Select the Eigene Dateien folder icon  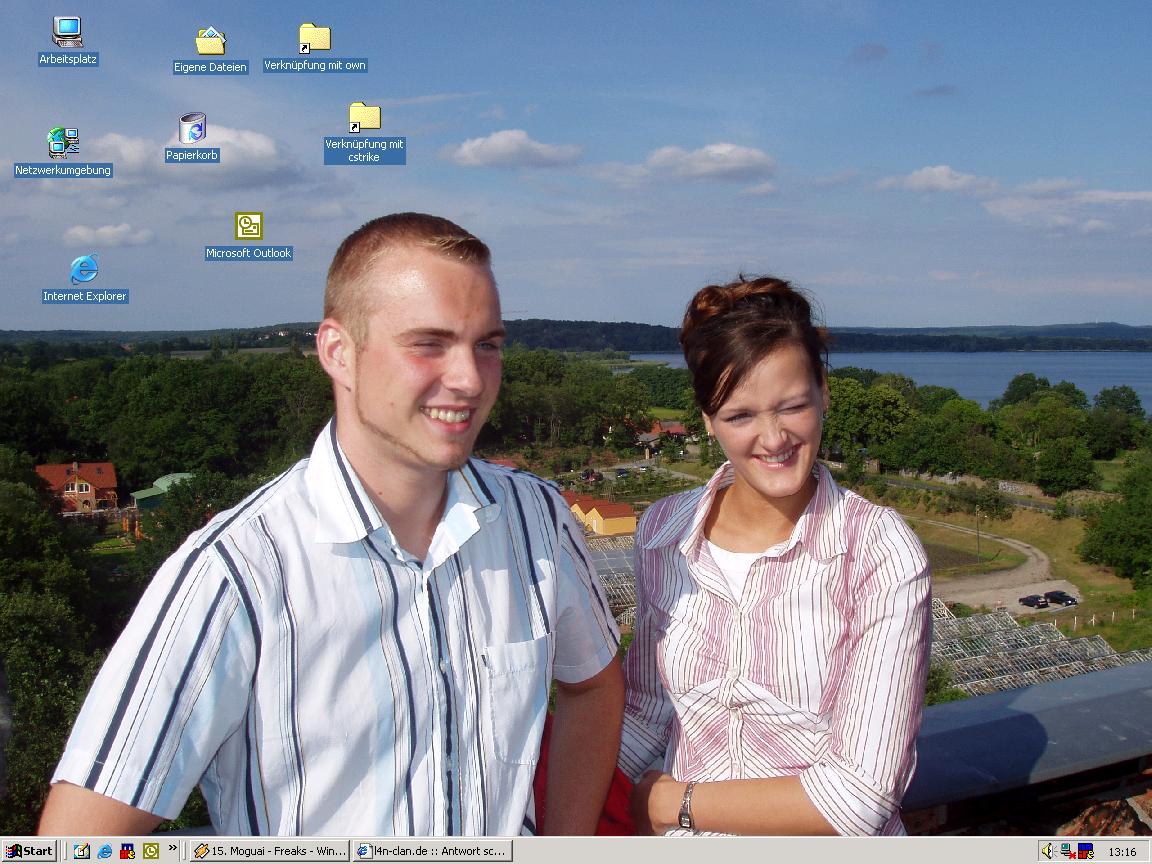[210, 42]
